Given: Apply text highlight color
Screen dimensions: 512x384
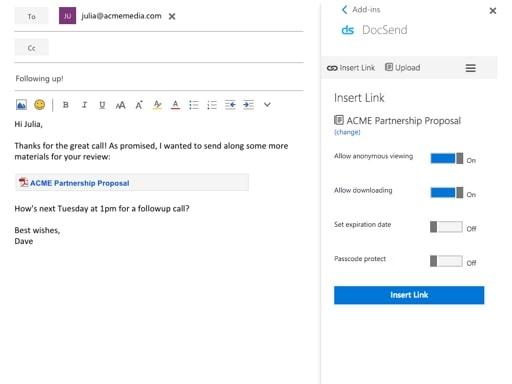Looking at the screenshot, I should pyautogui.click(x=157, y=105).
